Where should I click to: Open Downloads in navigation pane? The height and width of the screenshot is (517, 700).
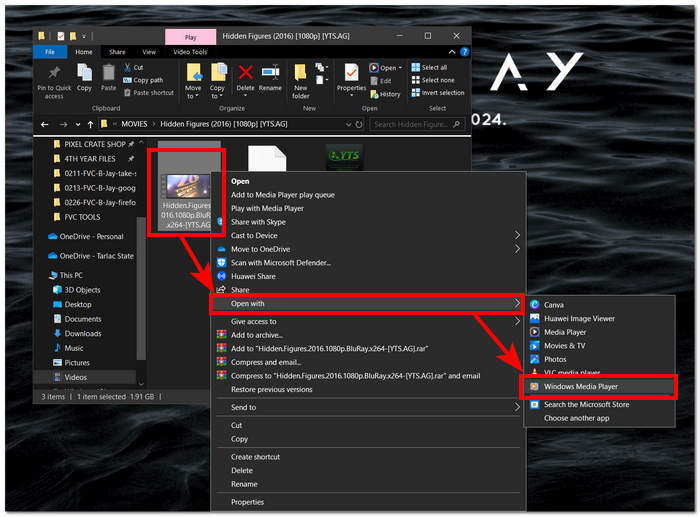pos(83,334)
